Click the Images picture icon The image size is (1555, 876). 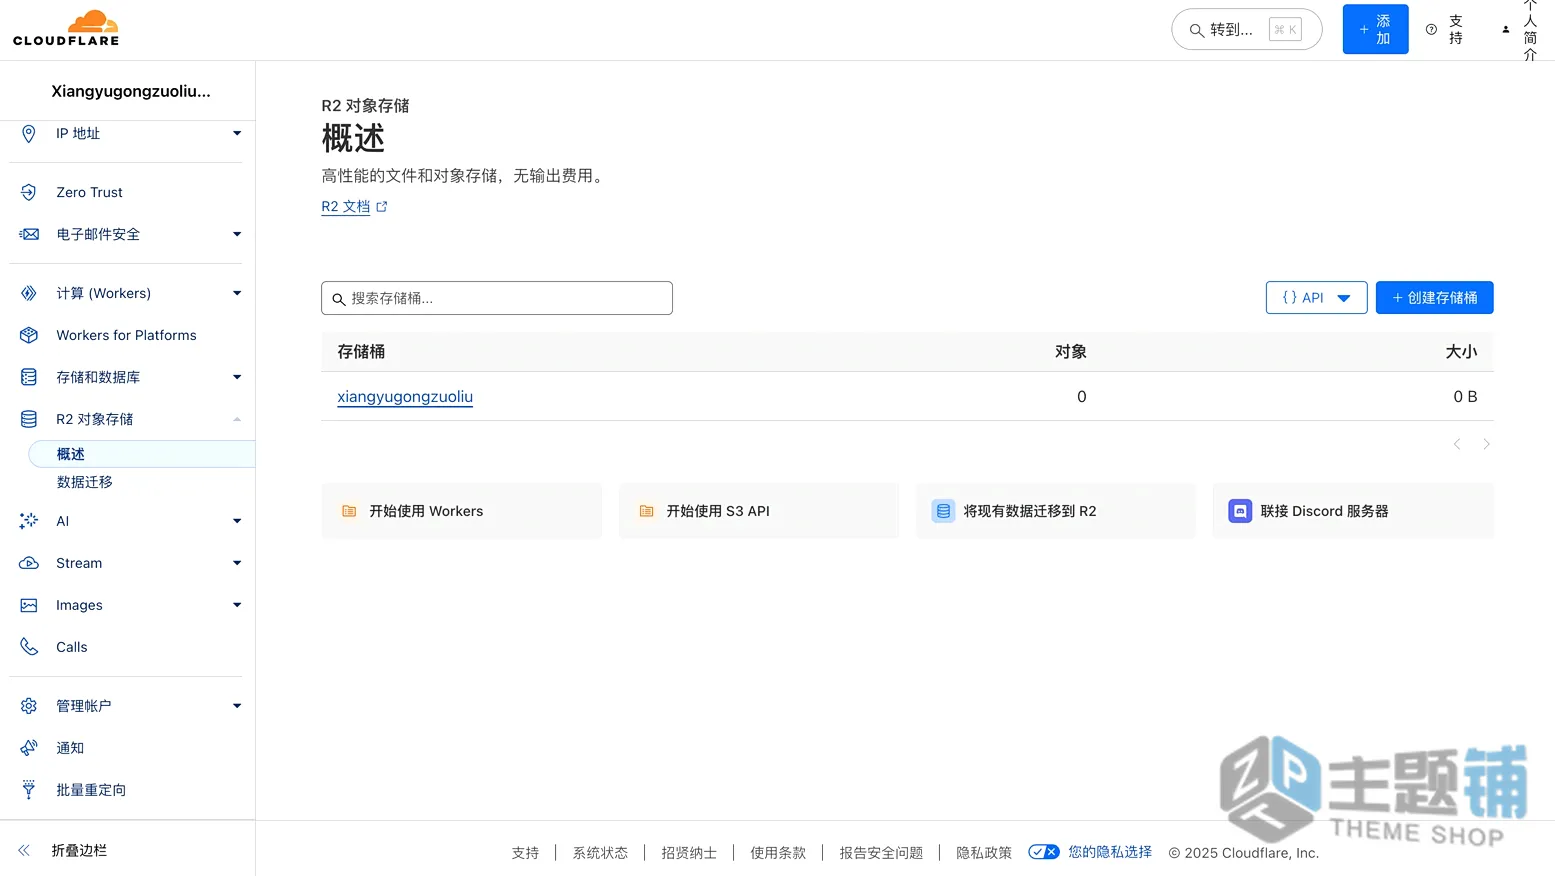[29, 605]
